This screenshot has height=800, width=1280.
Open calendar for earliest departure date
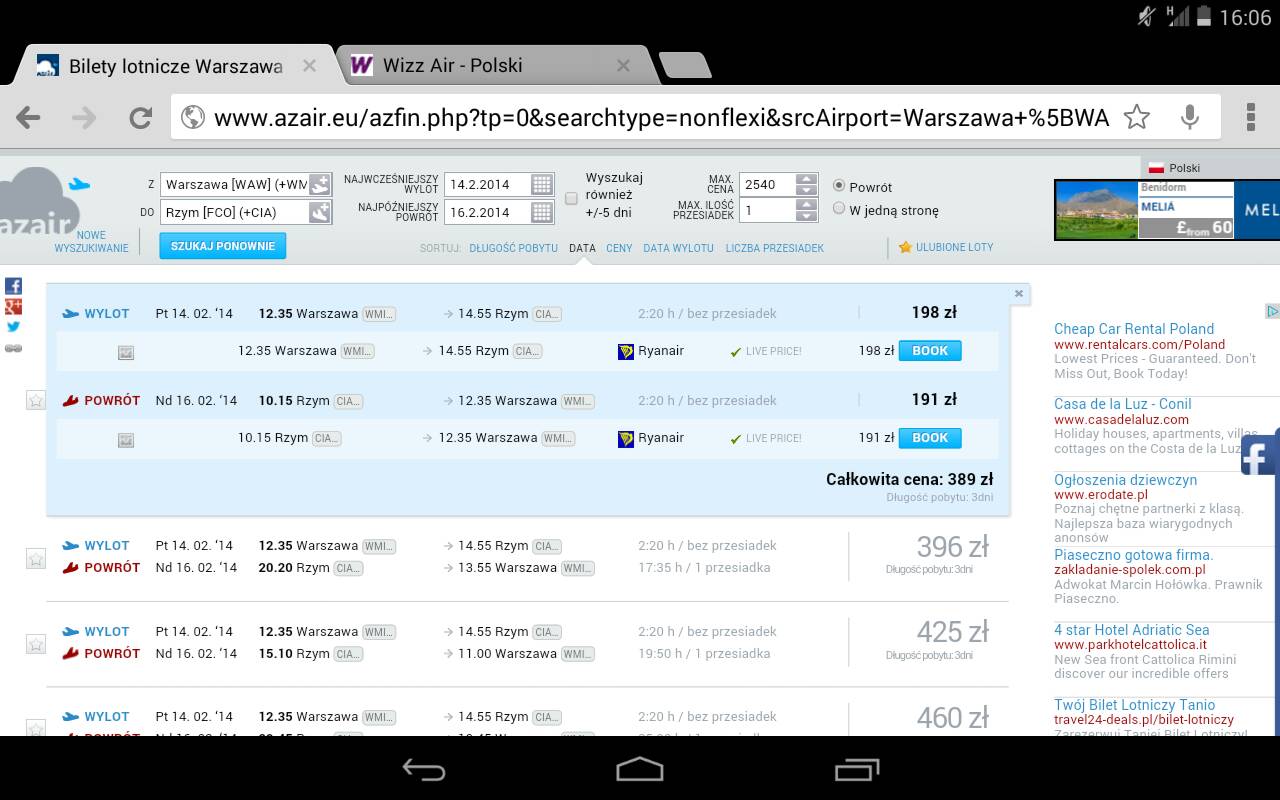point(541,184)
